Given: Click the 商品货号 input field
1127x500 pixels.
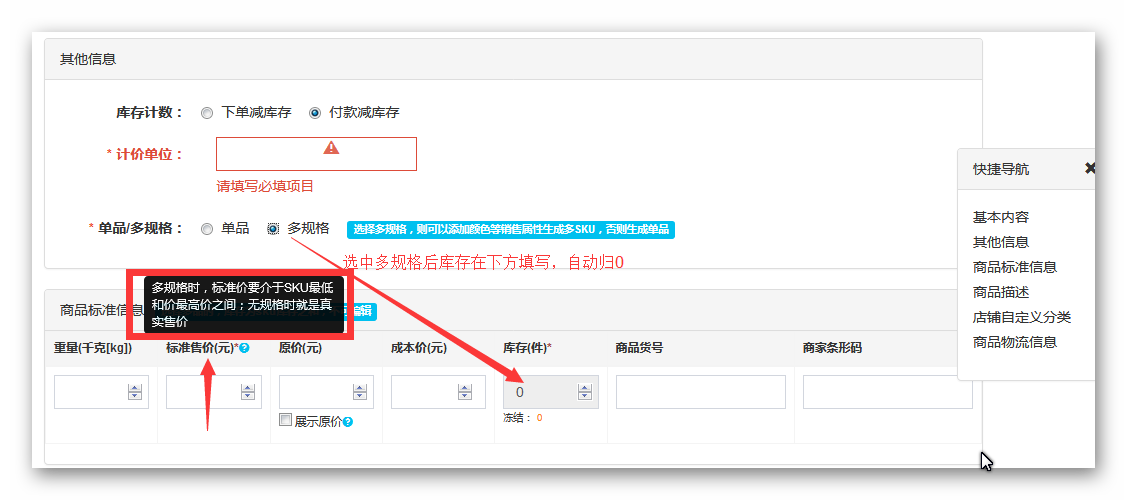Looking at the screenshot, I should (x=701, y=392).
